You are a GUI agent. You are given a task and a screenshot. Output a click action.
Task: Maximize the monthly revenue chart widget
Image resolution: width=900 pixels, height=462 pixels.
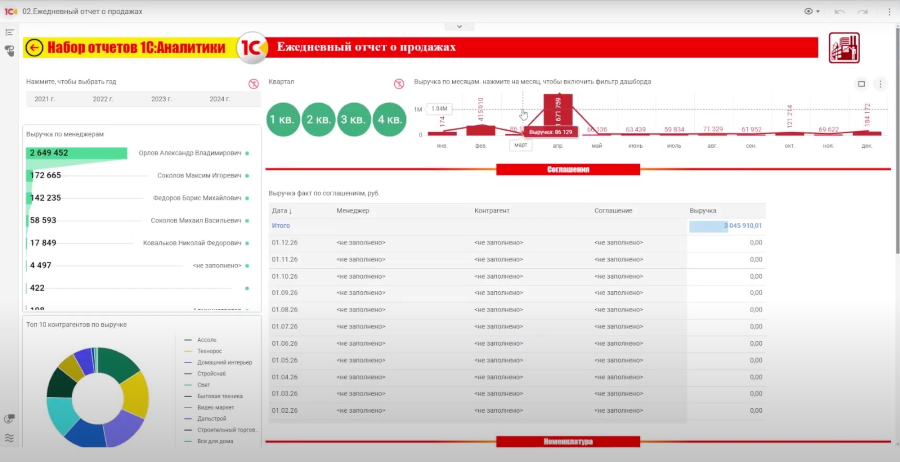[x=862, y=84]
